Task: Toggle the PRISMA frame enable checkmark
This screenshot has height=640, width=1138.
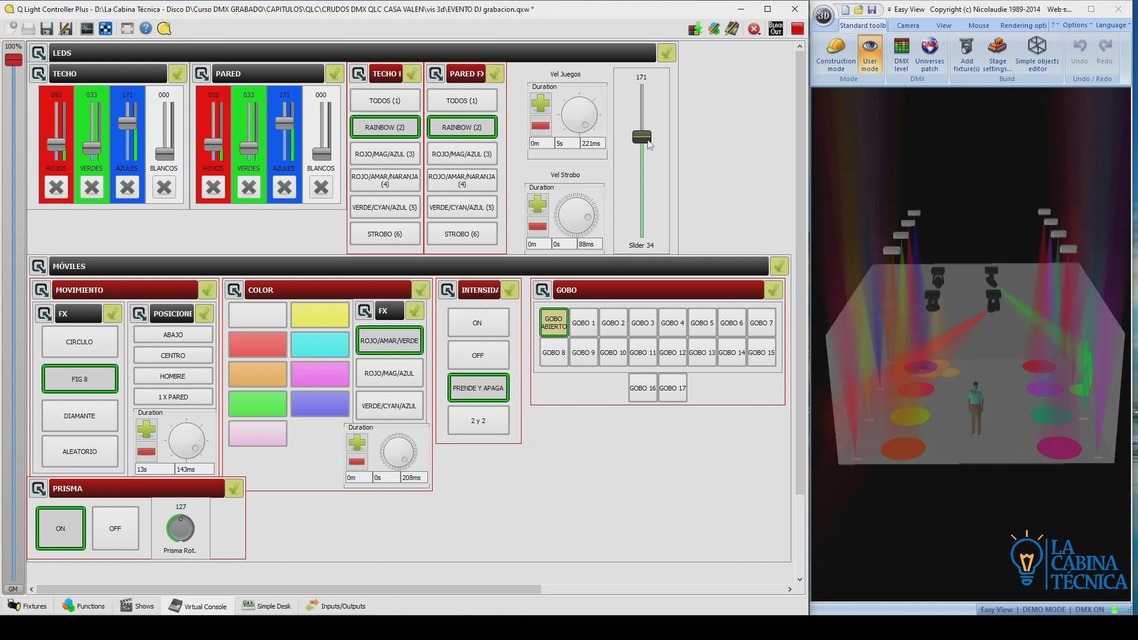Action: point(234,488)
